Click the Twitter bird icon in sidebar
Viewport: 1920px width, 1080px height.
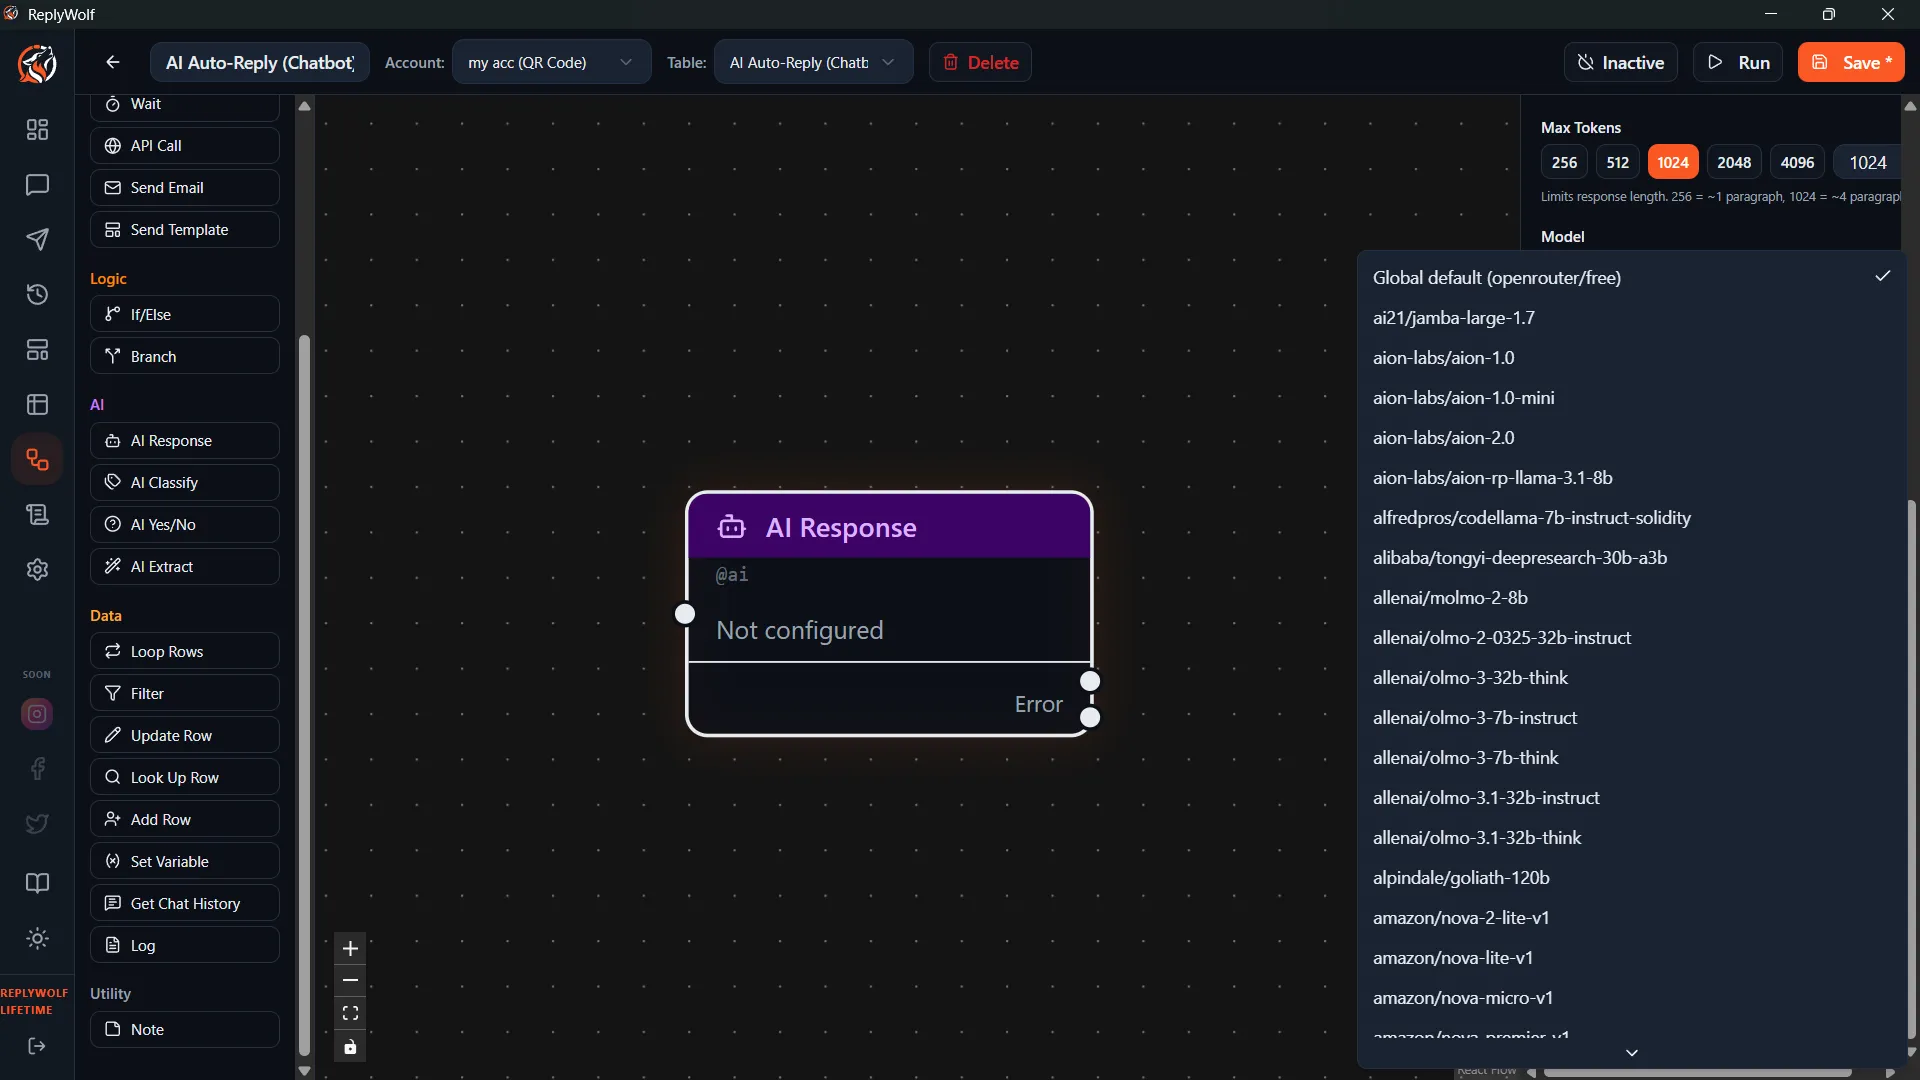37,824
